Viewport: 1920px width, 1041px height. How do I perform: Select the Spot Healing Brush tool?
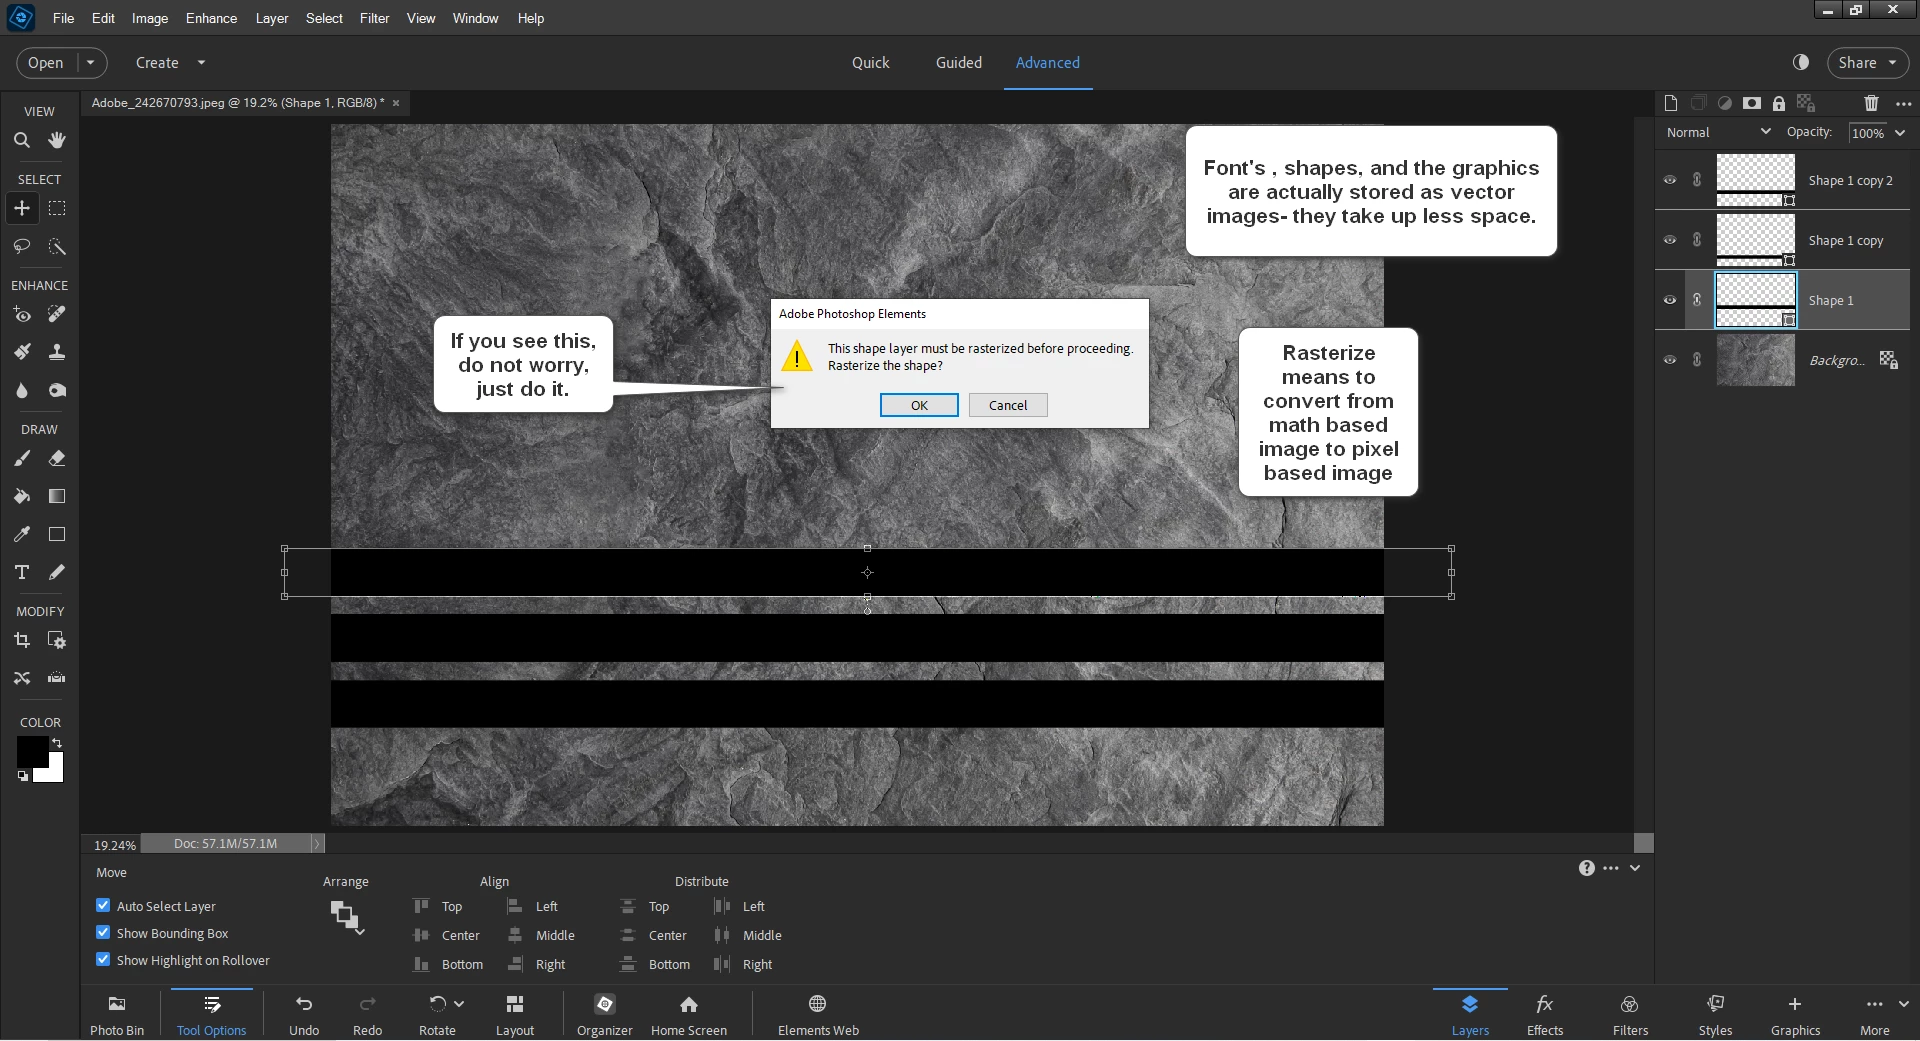point(57,314)
